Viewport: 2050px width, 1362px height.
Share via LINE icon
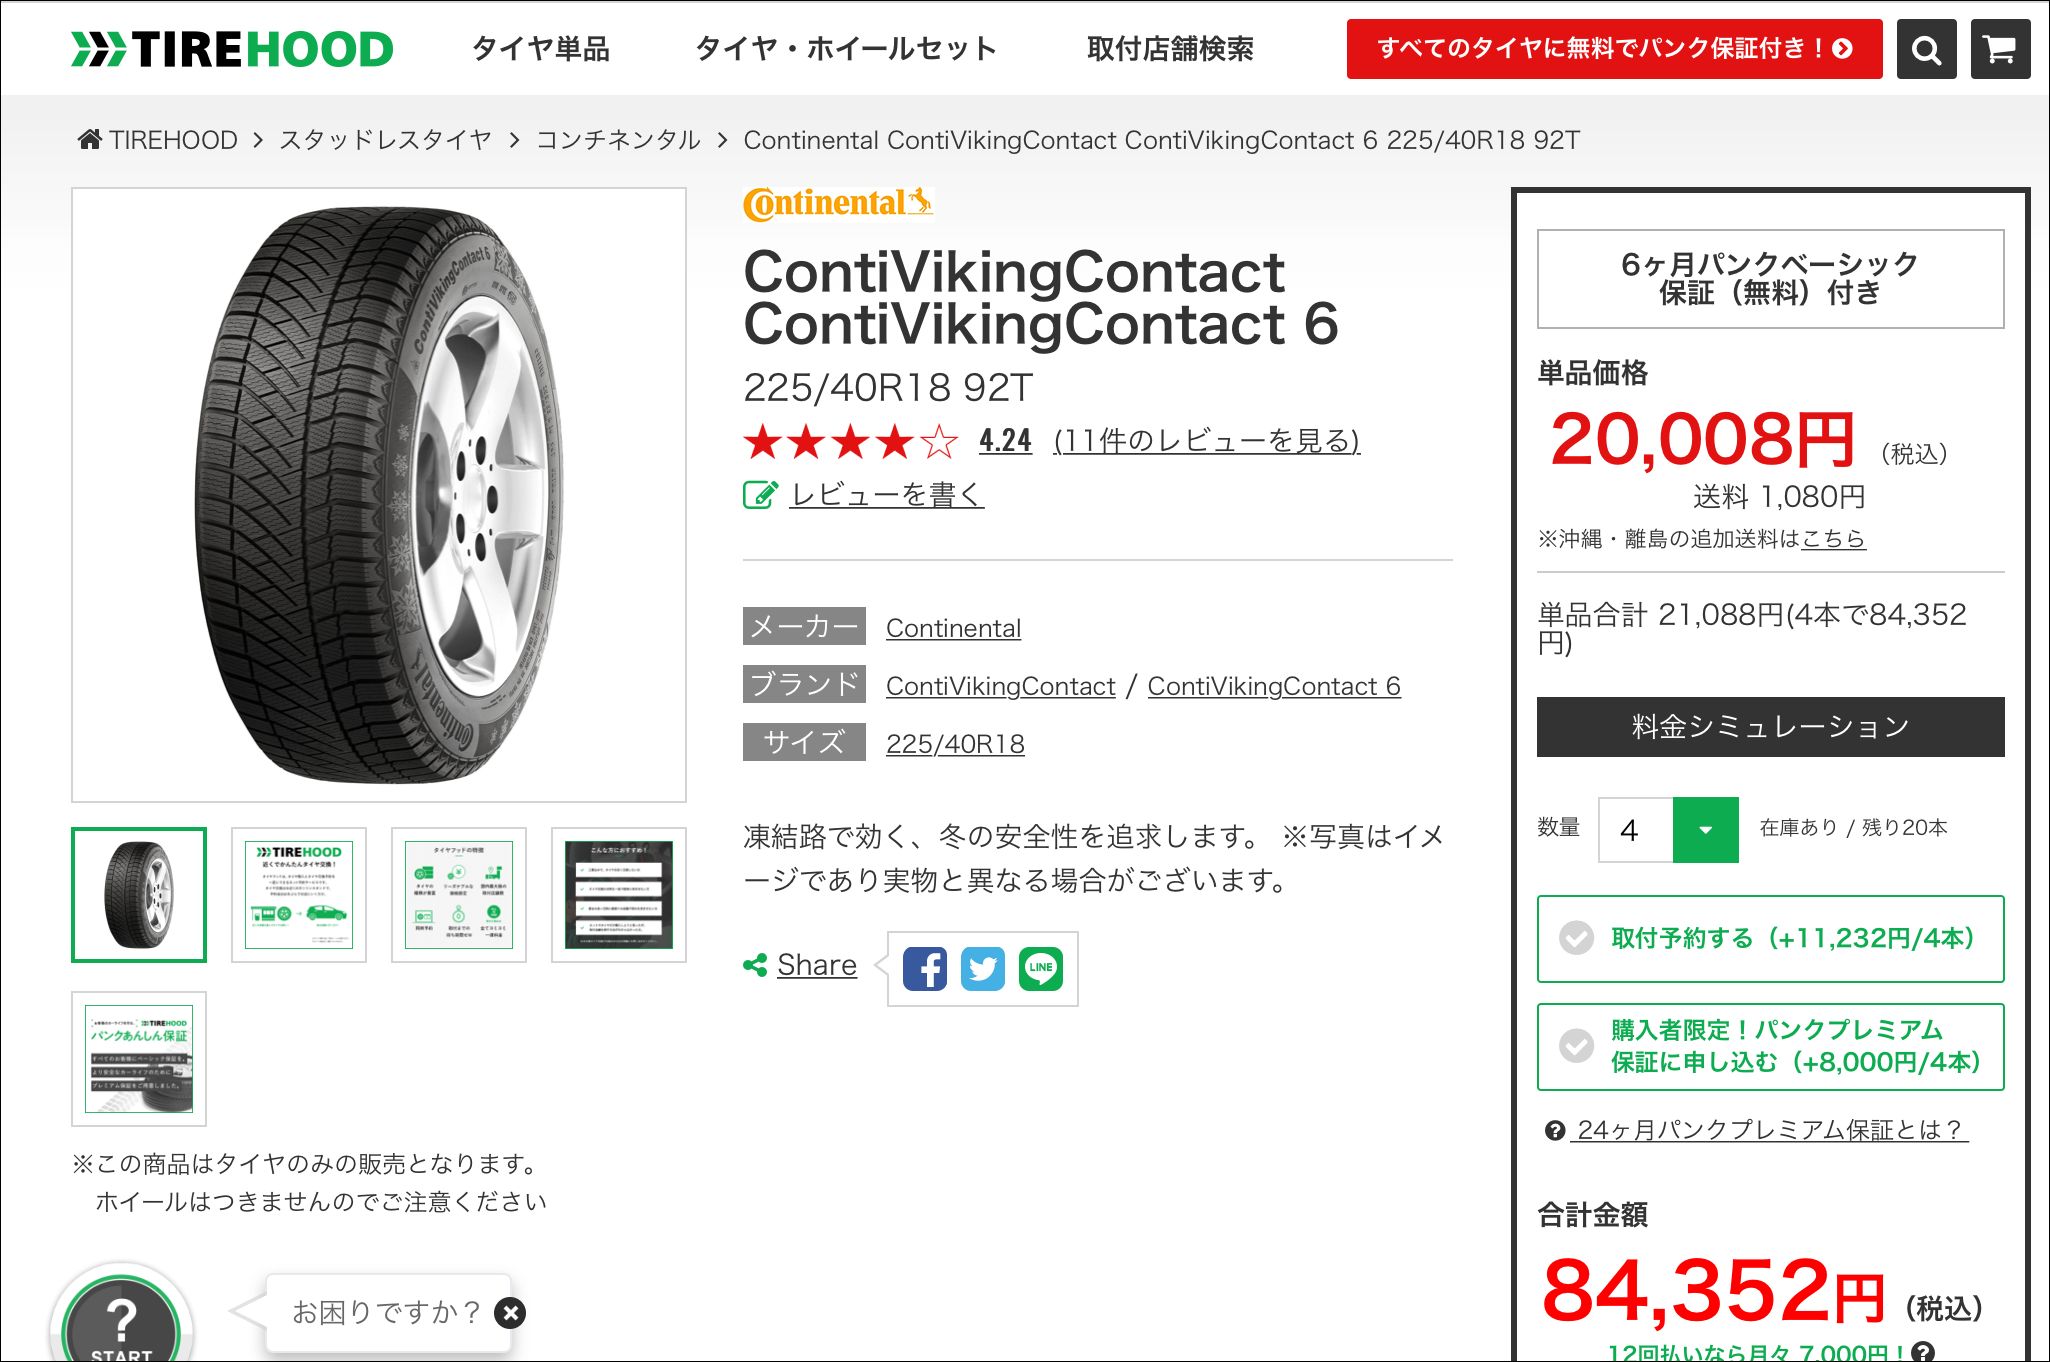coord(1041,968)
